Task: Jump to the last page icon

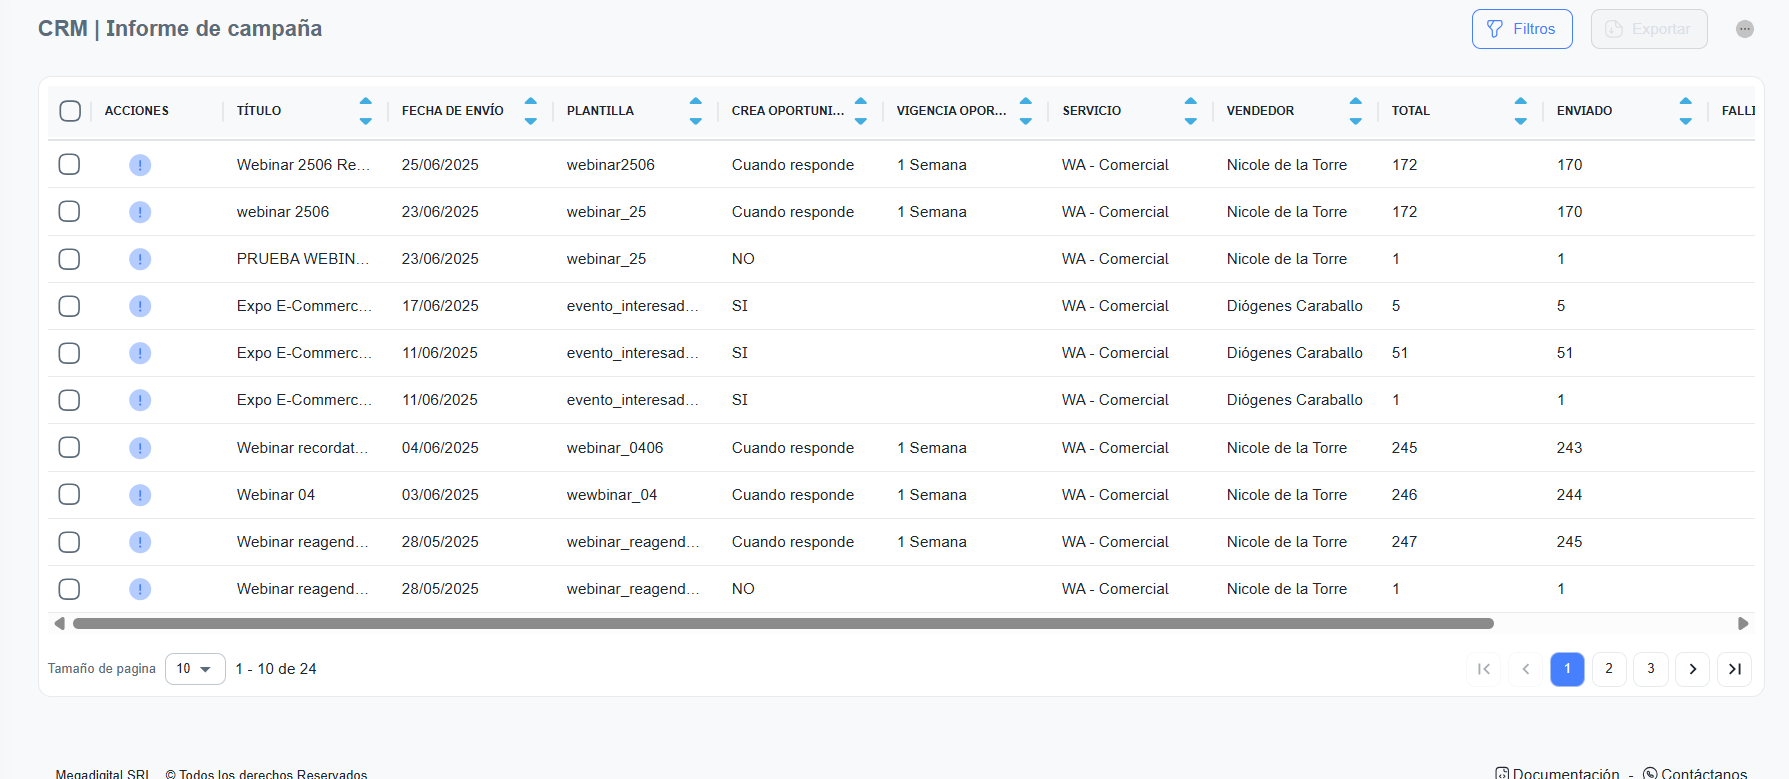Action: (1734, 669)
